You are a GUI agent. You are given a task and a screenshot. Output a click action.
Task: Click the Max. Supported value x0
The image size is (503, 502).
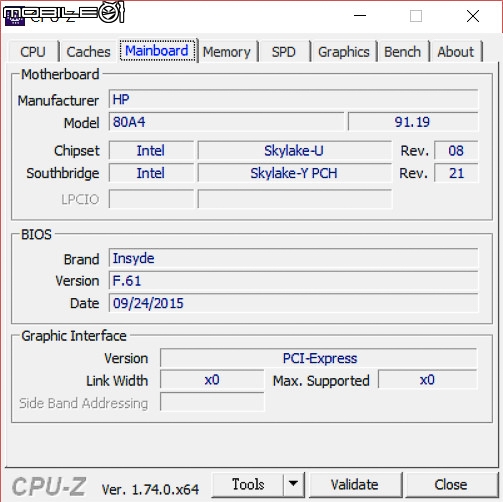(x=428, y=380)
